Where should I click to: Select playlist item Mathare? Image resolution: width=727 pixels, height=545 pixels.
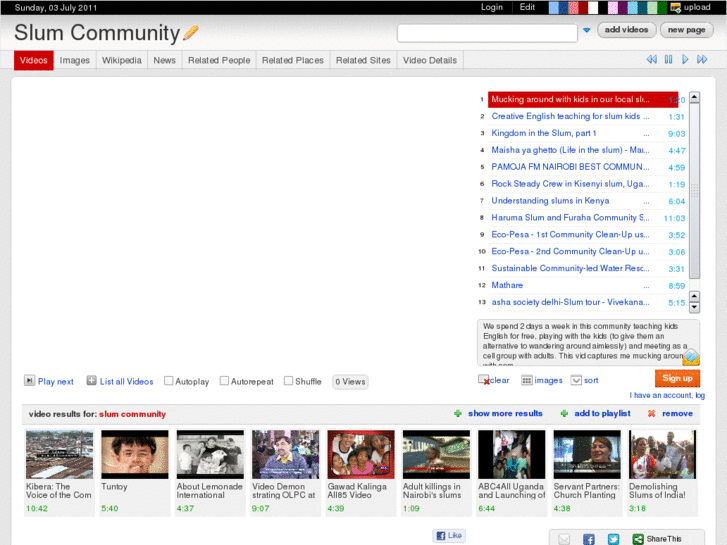[x=582, y=285]
